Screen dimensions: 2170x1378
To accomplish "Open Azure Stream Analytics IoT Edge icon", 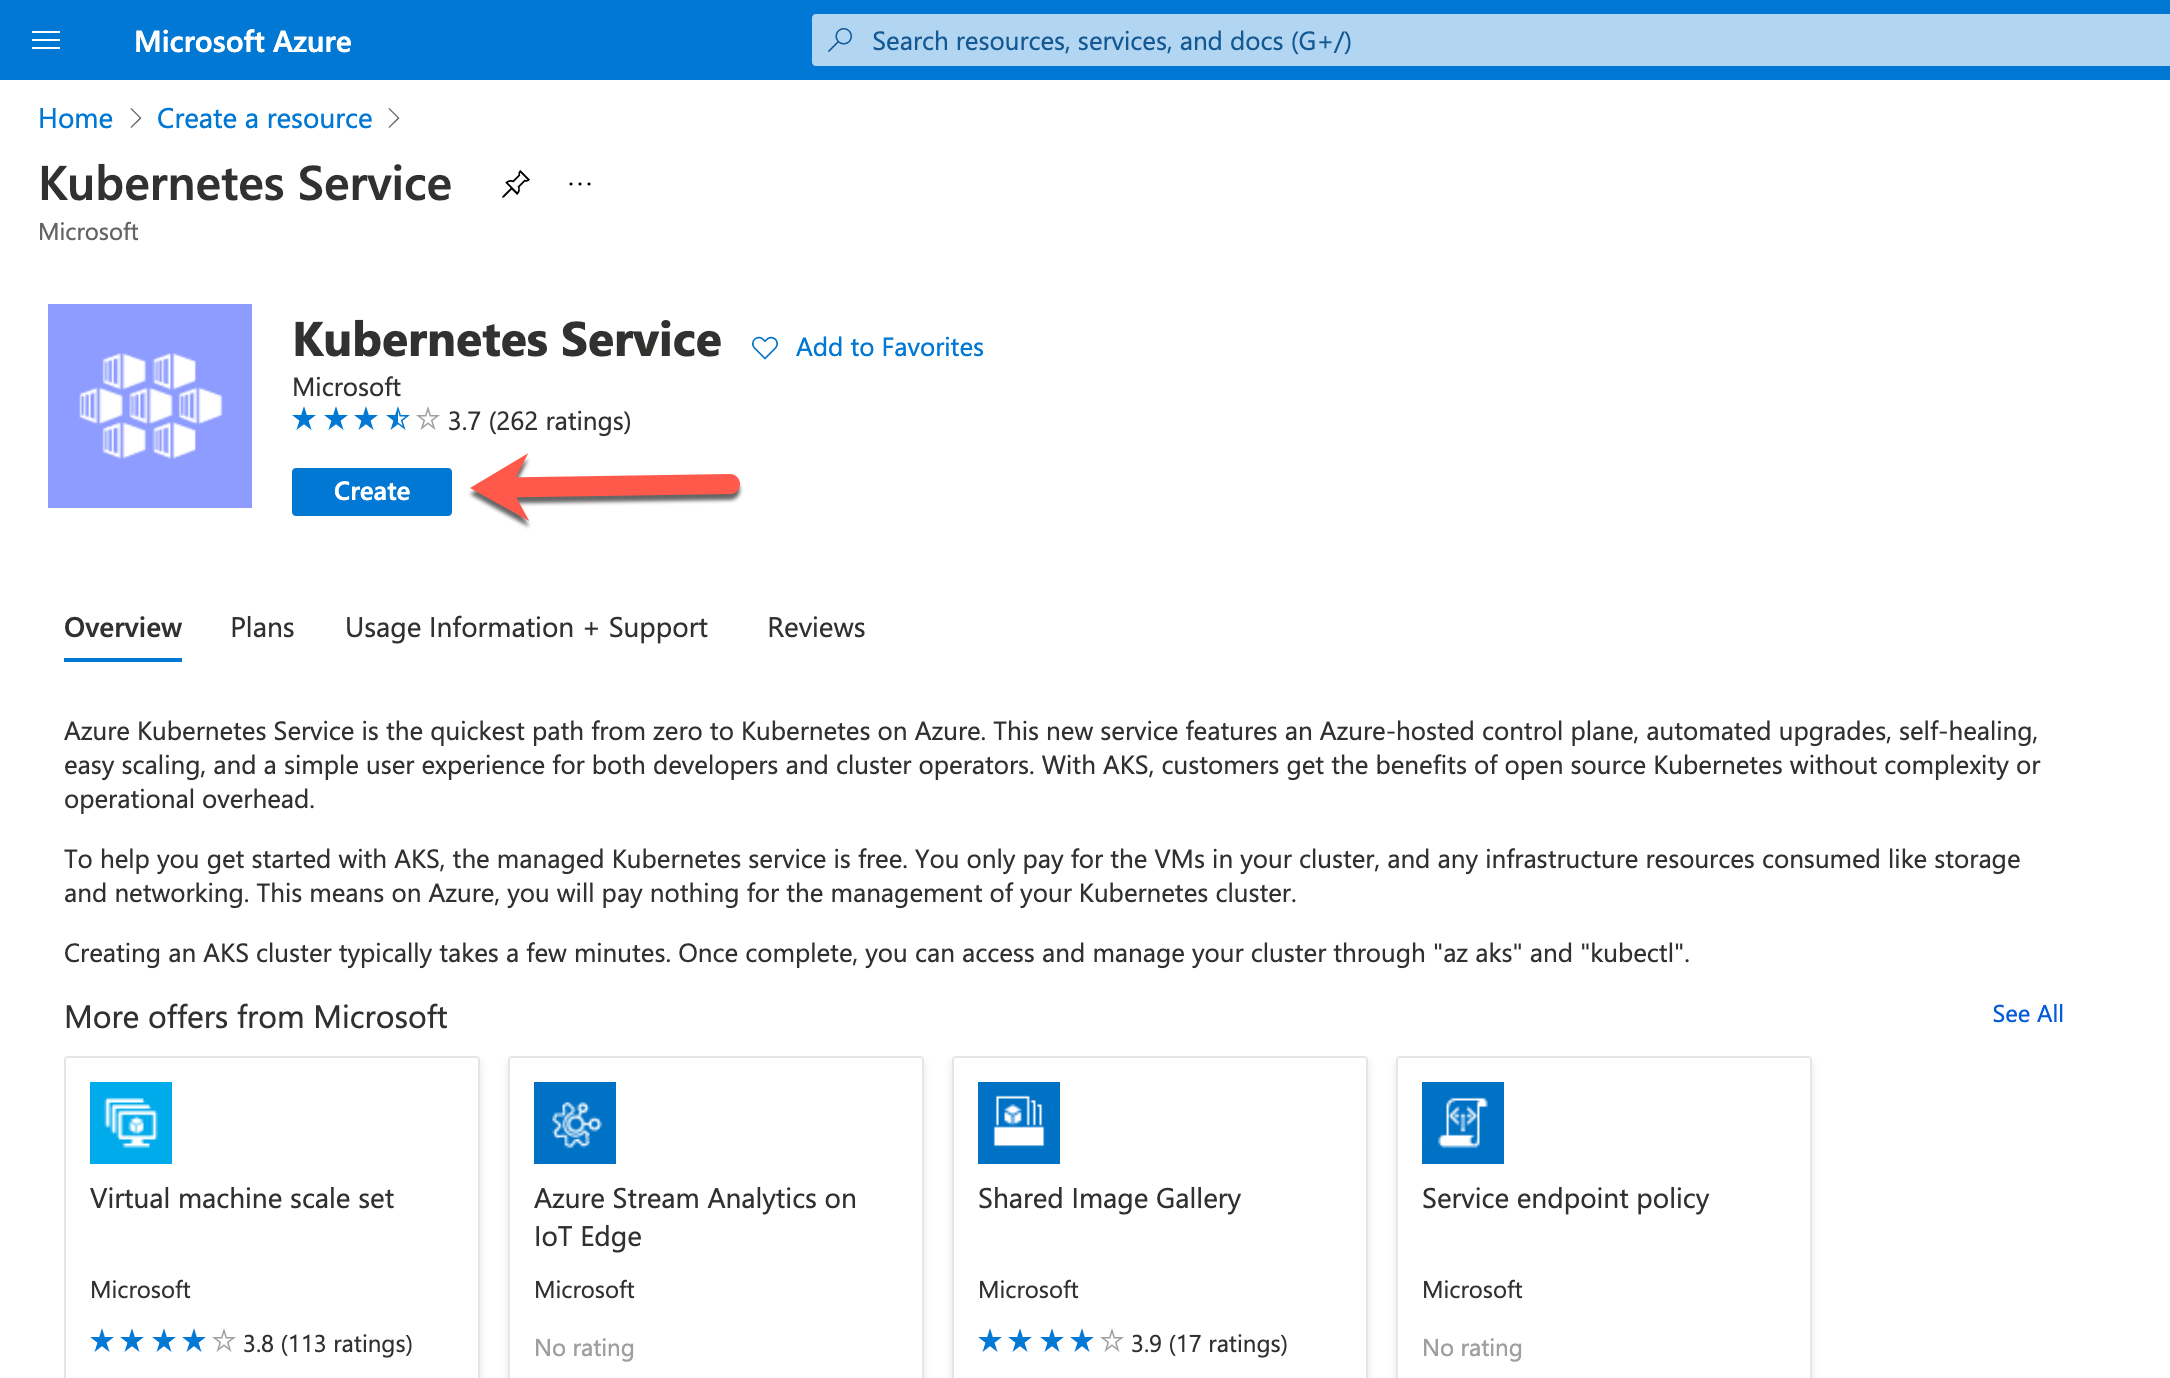I will coord(575,1123).
